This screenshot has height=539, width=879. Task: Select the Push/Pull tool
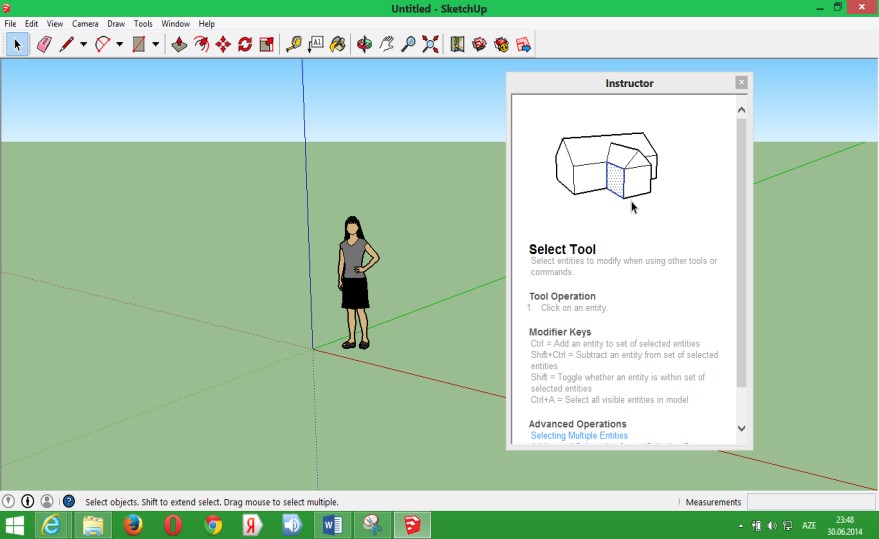coord(179,44)
